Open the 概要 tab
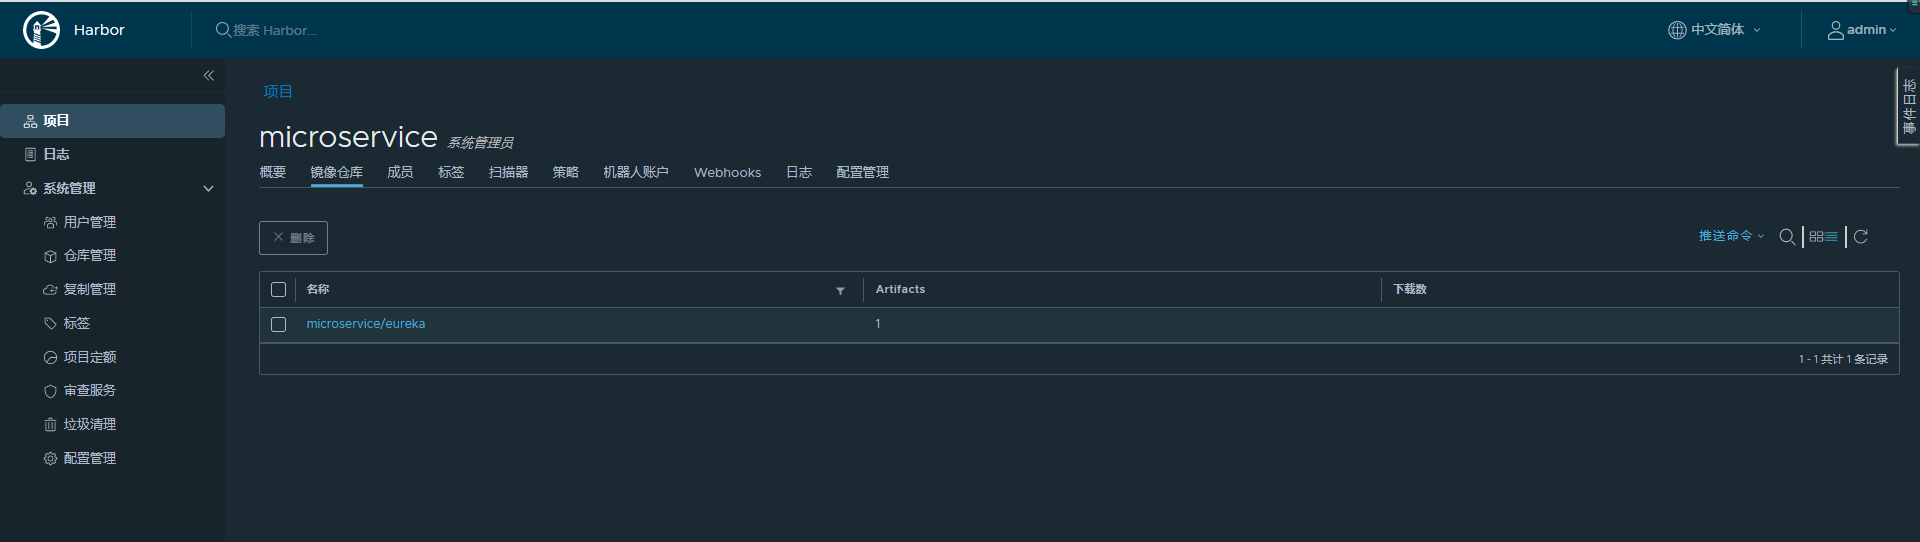 click(273, 172)
